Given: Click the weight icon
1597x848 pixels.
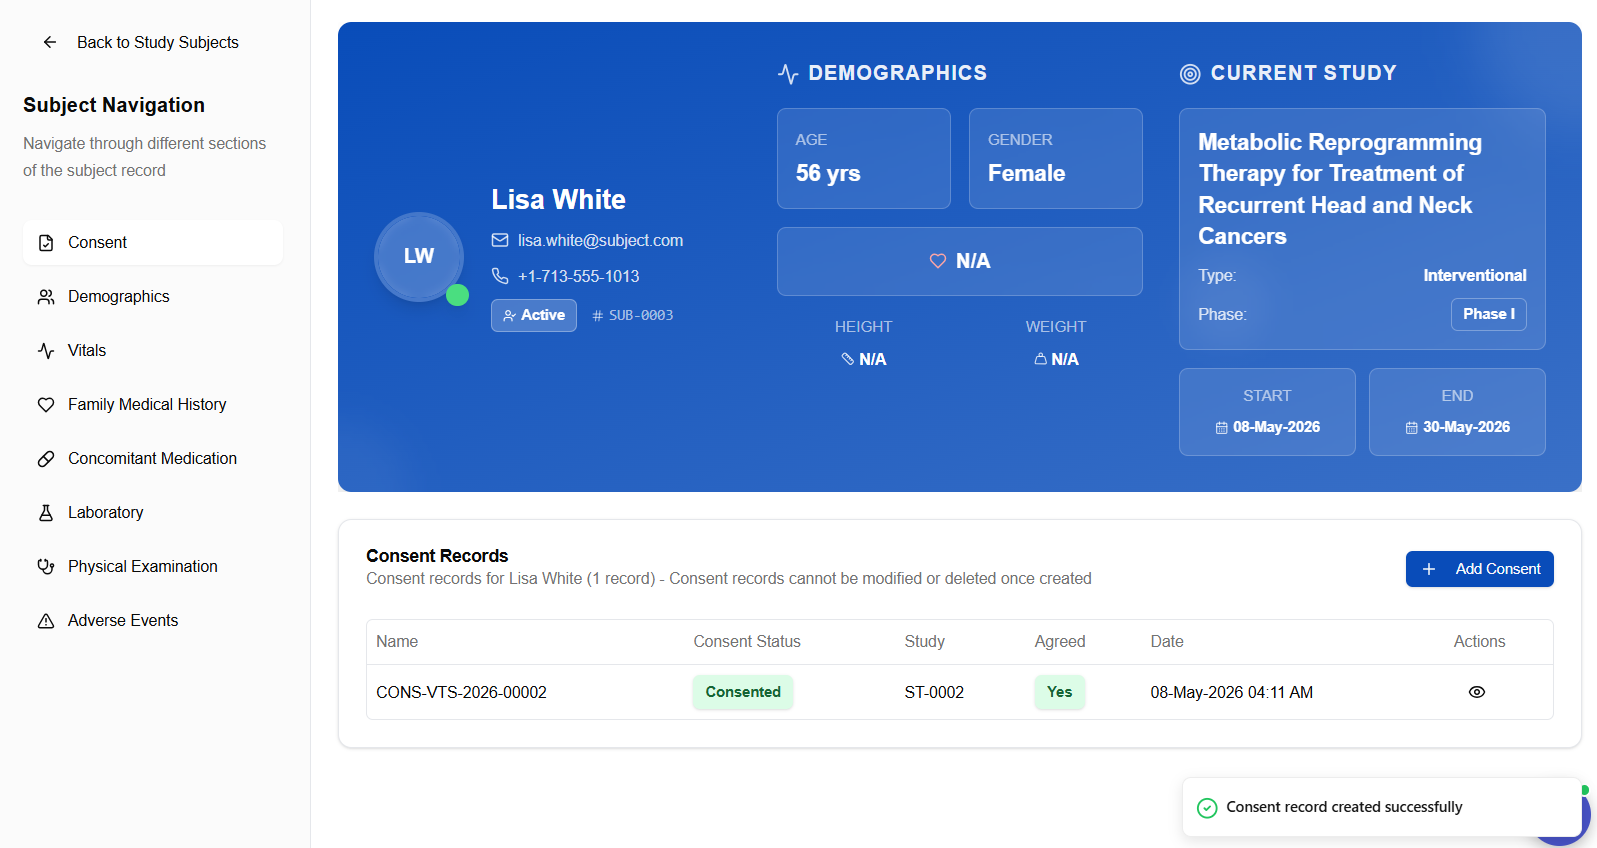Looking at the screenshot, I should pos(1040,359).
